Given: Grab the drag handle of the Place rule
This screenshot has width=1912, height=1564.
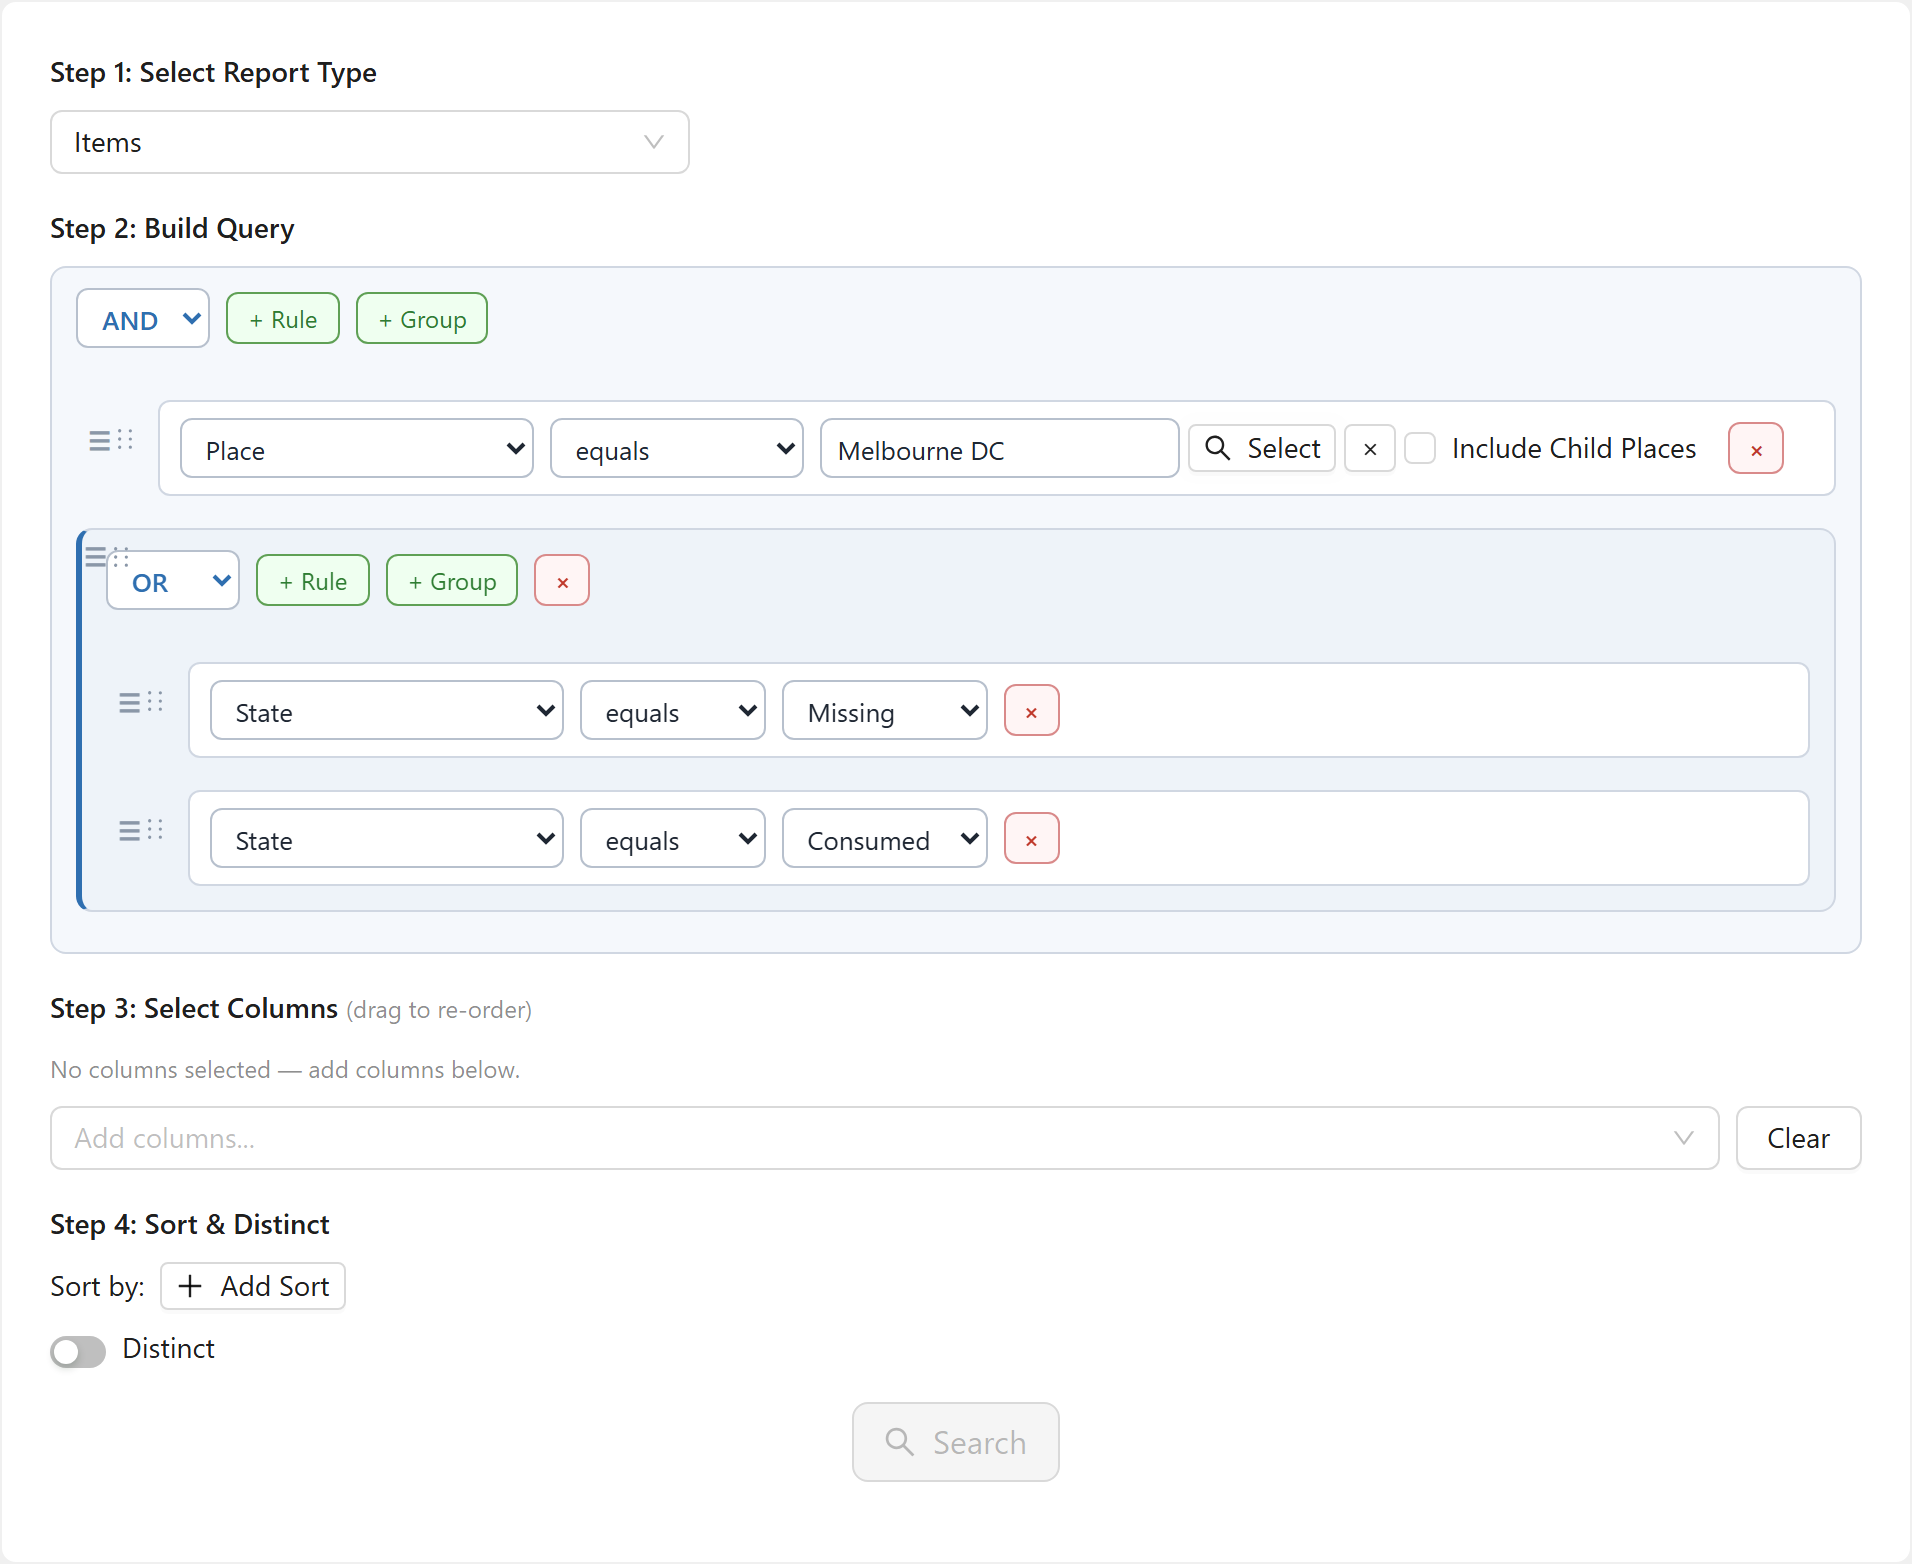Looking at the screenshot, I should tap(111, 440).
